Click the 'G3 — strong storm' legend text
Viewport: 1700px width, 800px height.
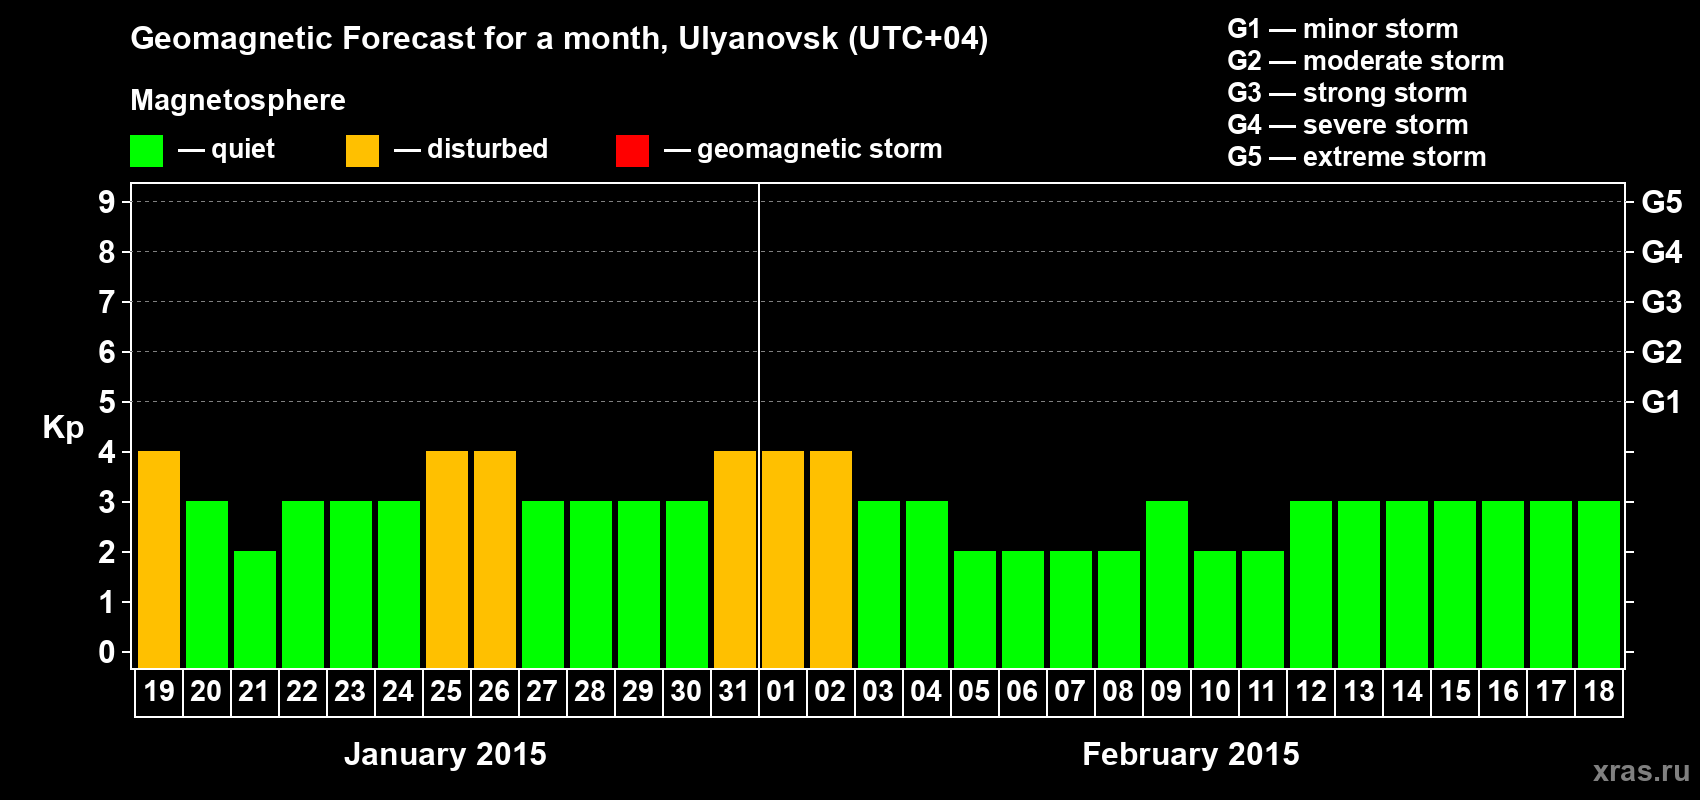pos(1347,93)
